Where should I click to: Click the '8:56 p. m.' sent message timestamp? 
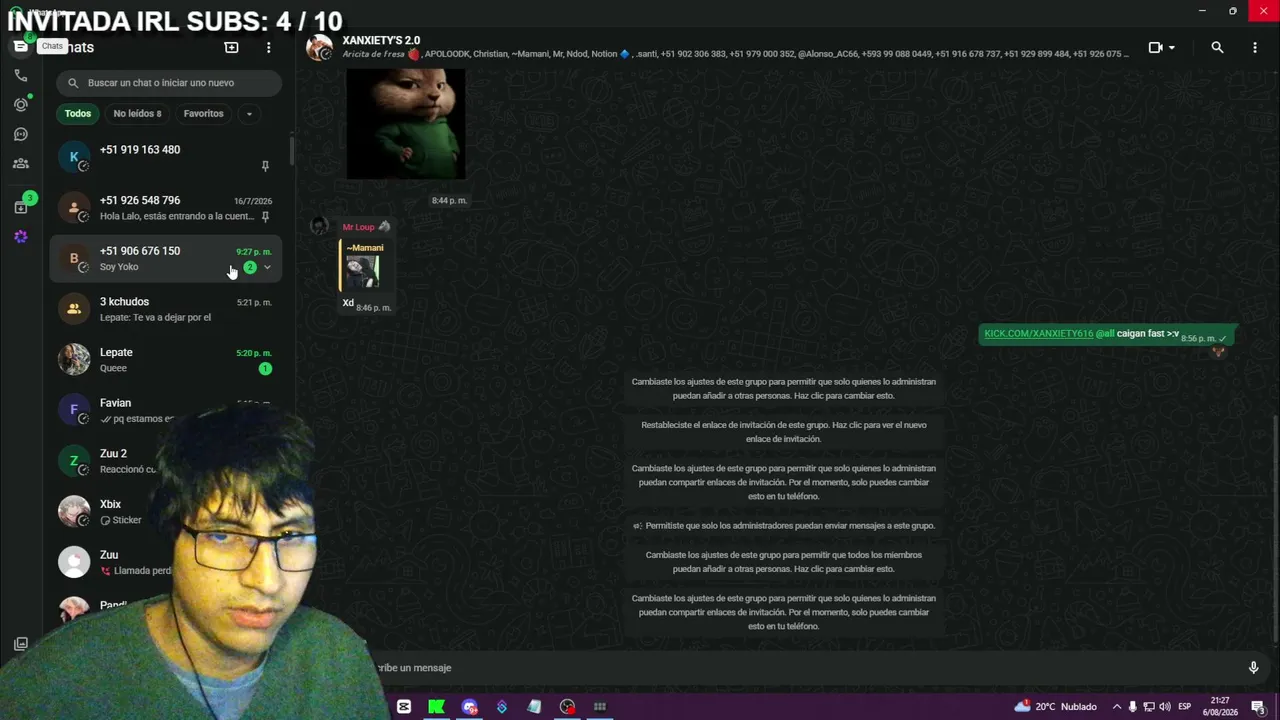click(1198, 339)
